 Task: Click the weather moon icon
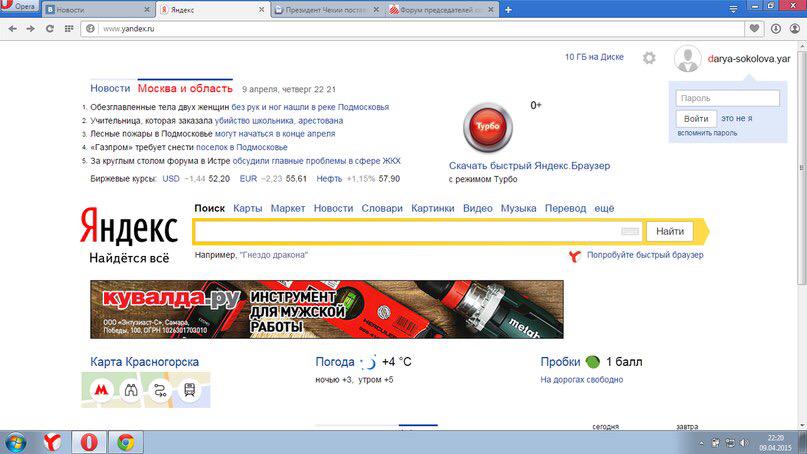click(369, 362)
